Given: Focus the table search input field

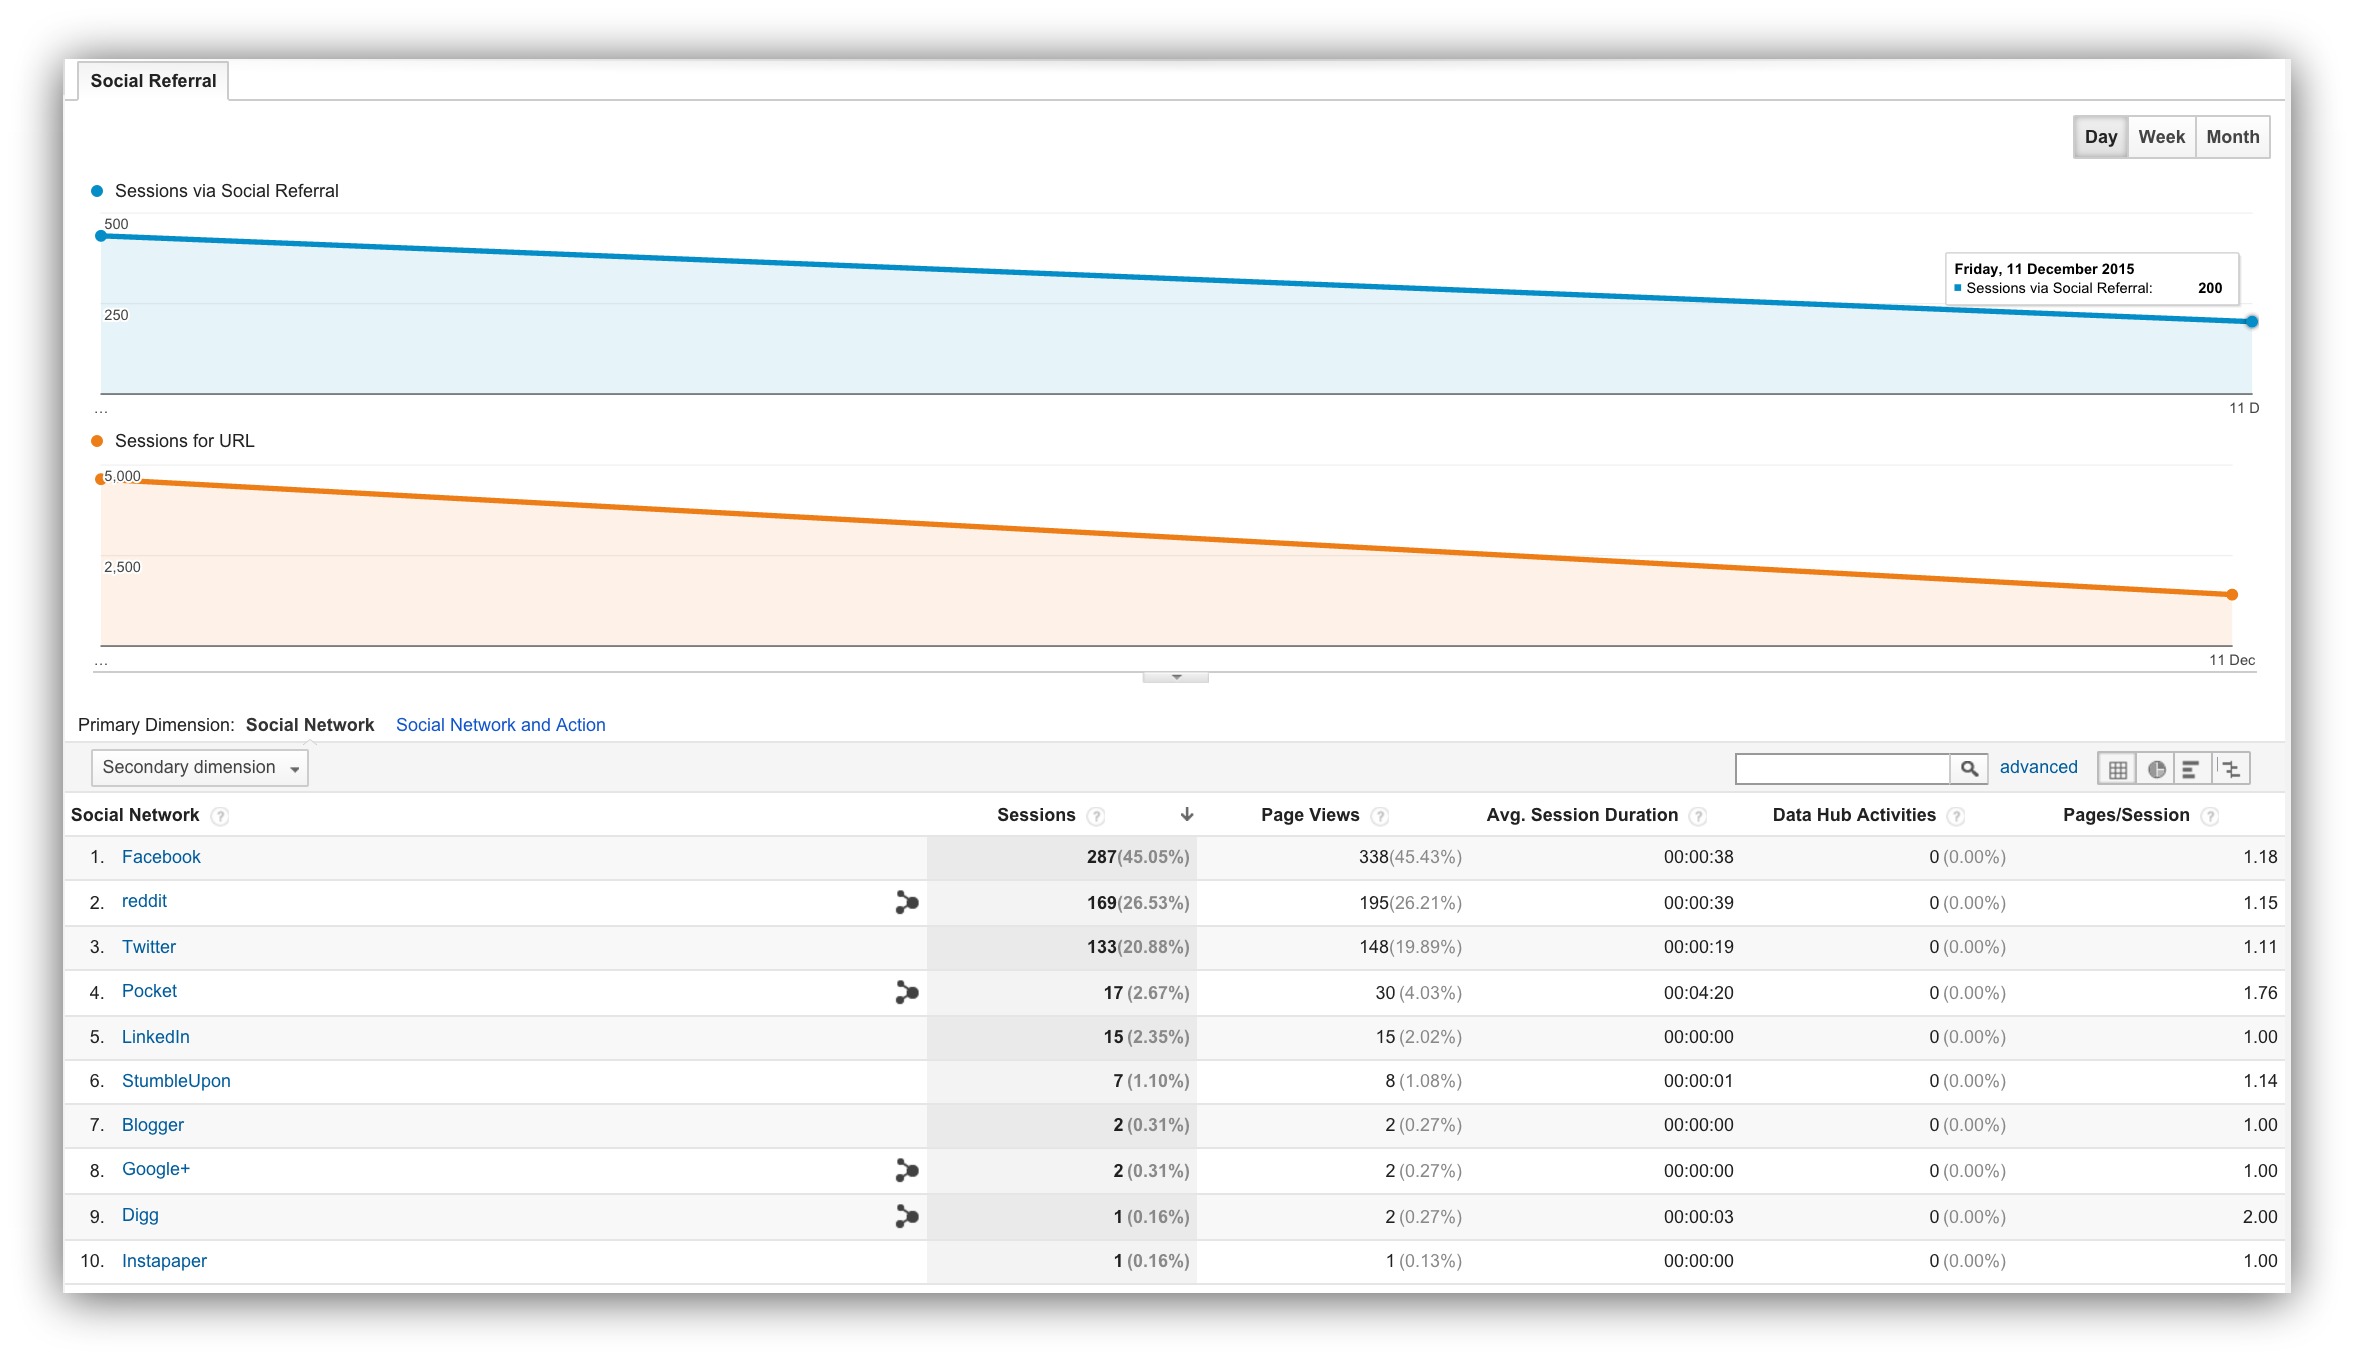Looking at the screenshot, I should [1842, 768].
